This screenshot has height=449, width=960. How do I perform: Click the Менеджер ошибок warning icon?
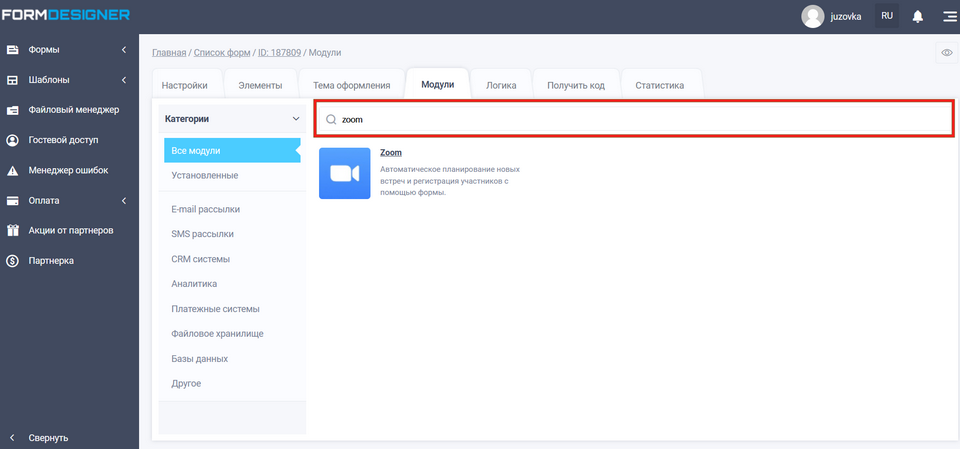coord(12,171)
